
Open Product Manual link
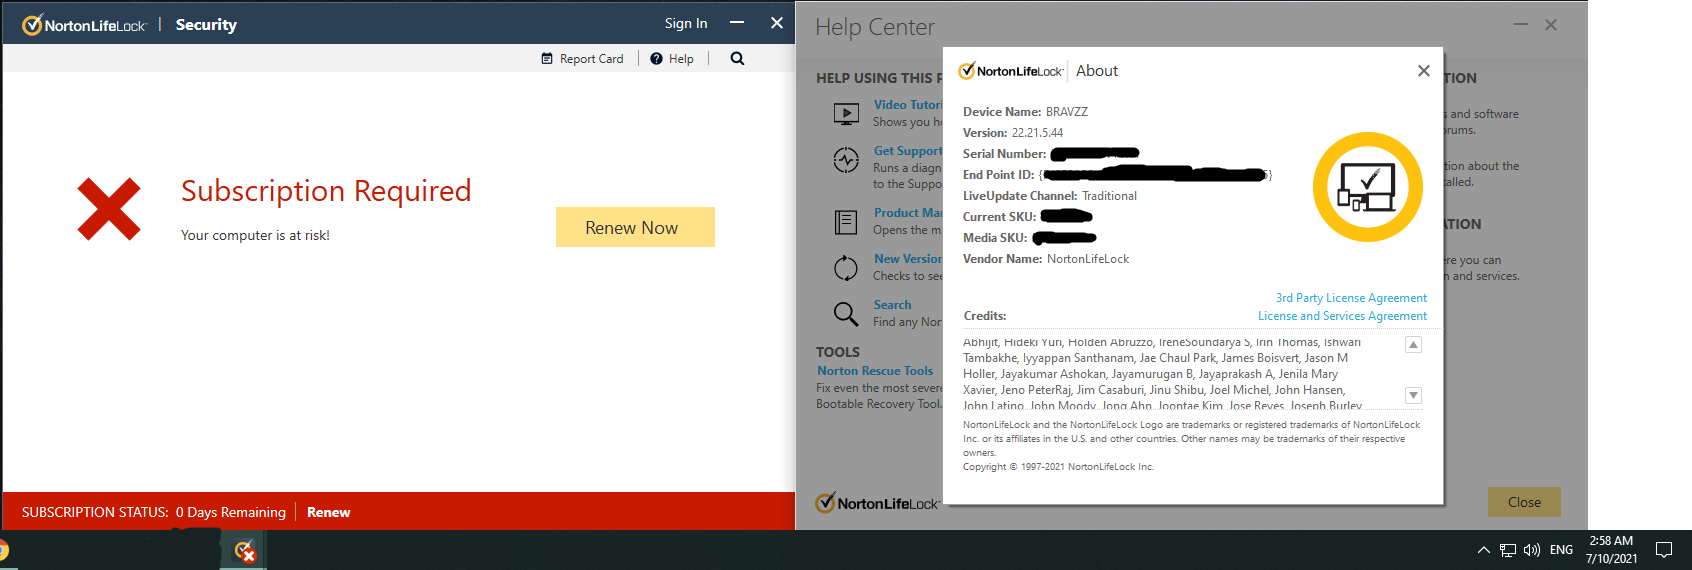tap(908, 213)
